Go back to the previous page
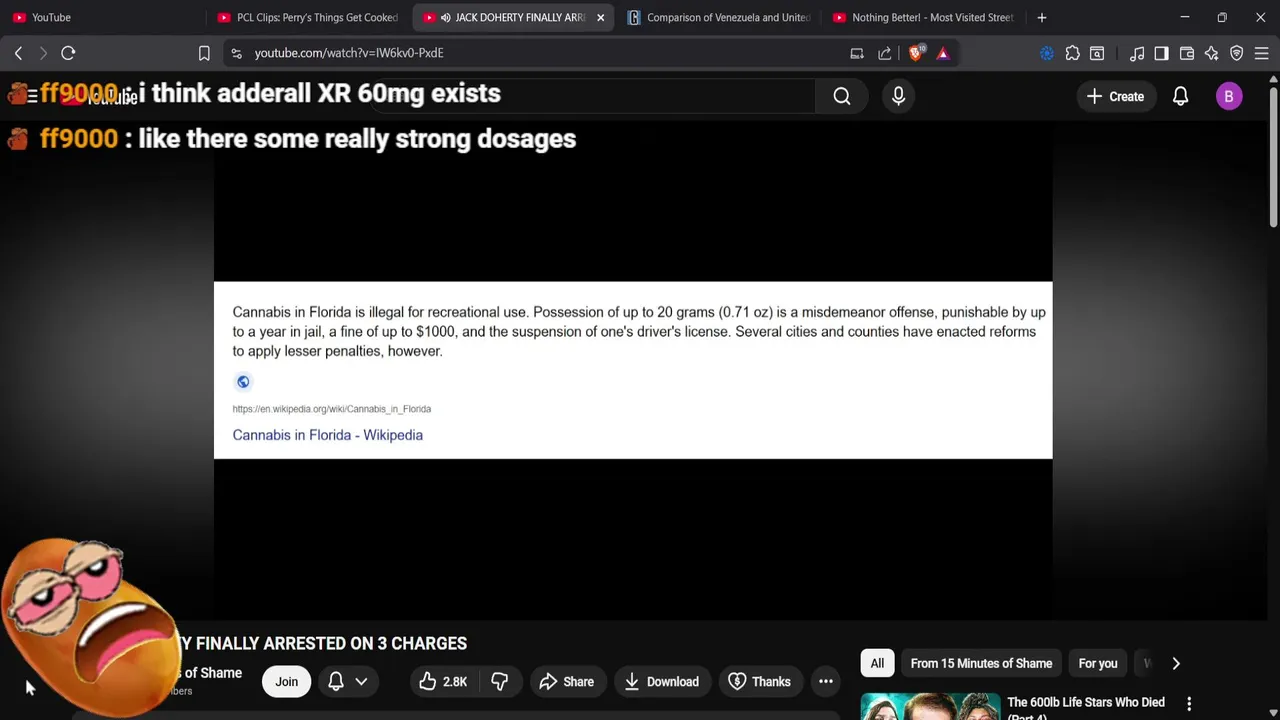Screen dimensions: 1280x720 tap(18, 53)
